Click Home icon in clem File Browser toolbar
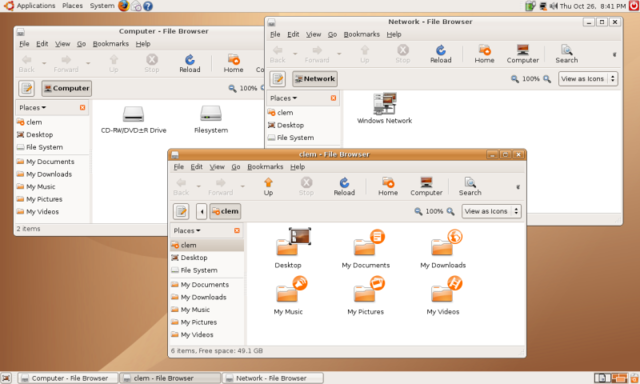 [388, 186]
